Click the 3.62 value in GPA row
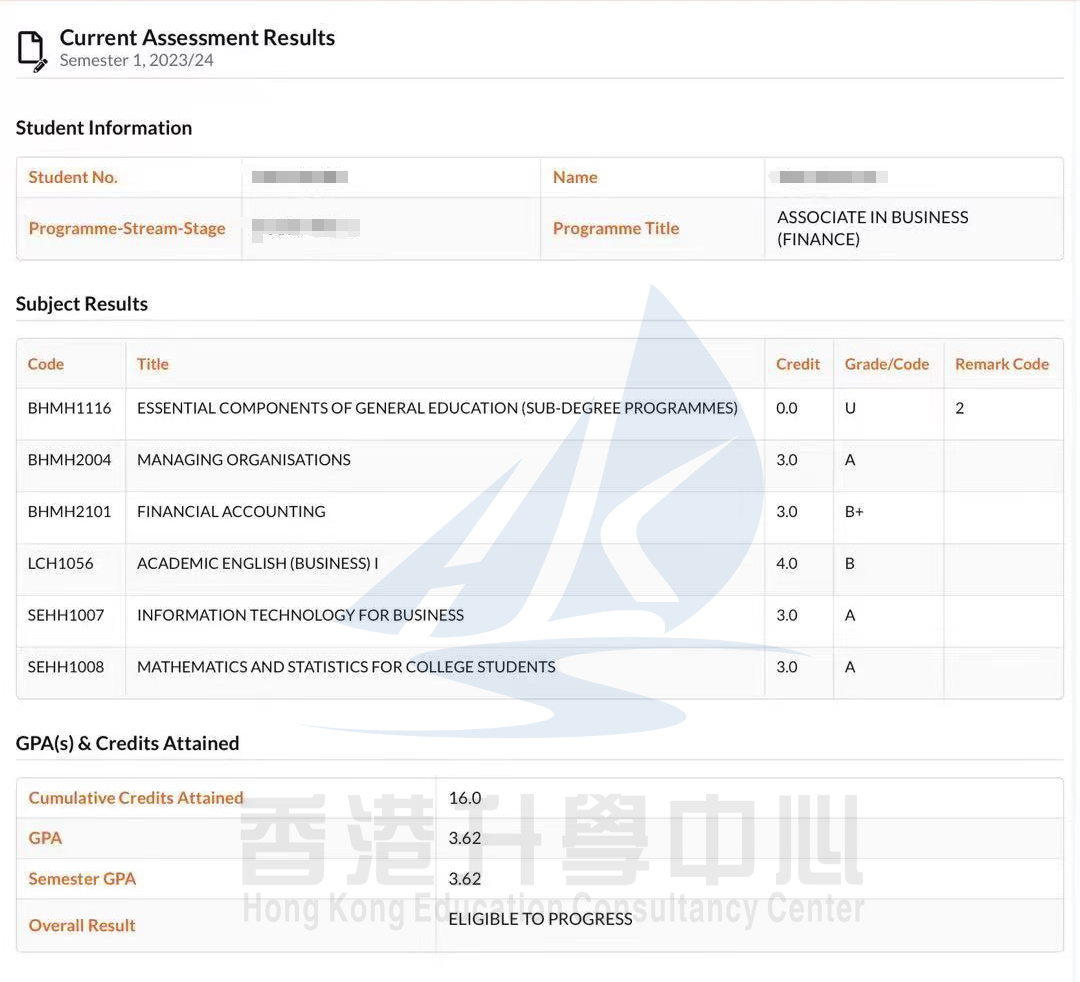Image resolution: width=1080 pixels, height=982 pixels. (x=465, y=838)
